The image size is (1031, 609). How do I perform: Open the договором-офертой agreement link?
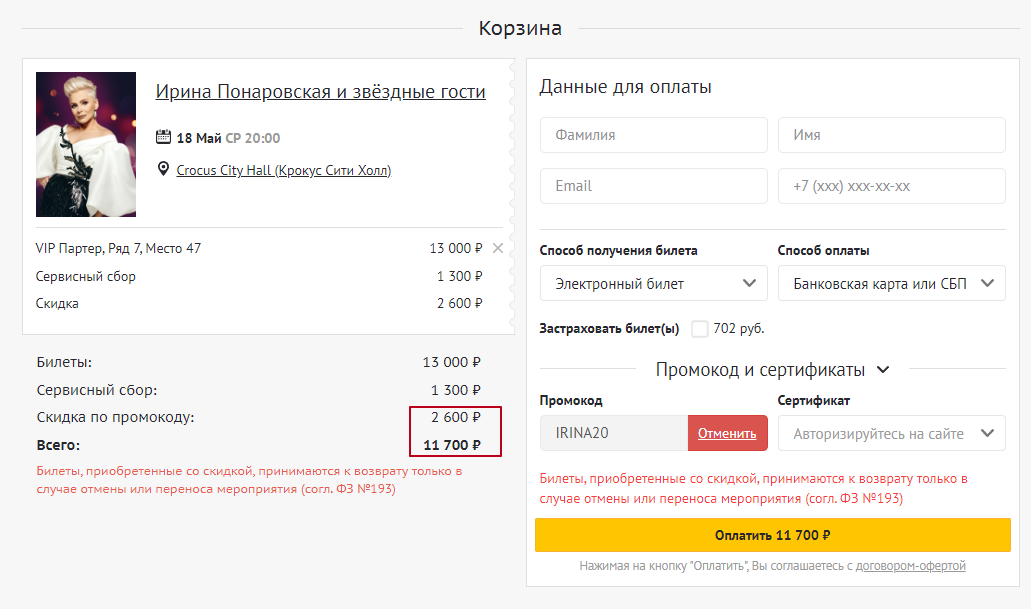click(x=911, y=566)
